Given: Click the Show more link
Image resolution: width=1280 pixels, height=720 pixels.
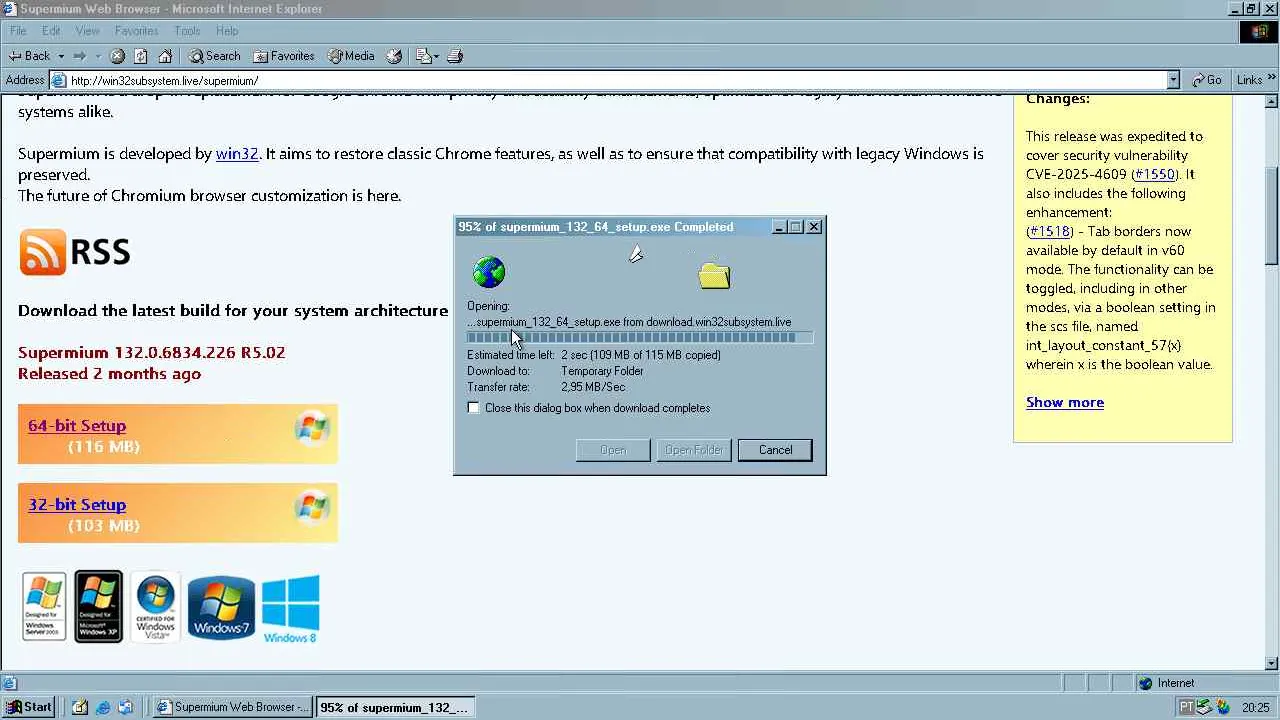Looking at the screenshot, I should [1065, 402].
